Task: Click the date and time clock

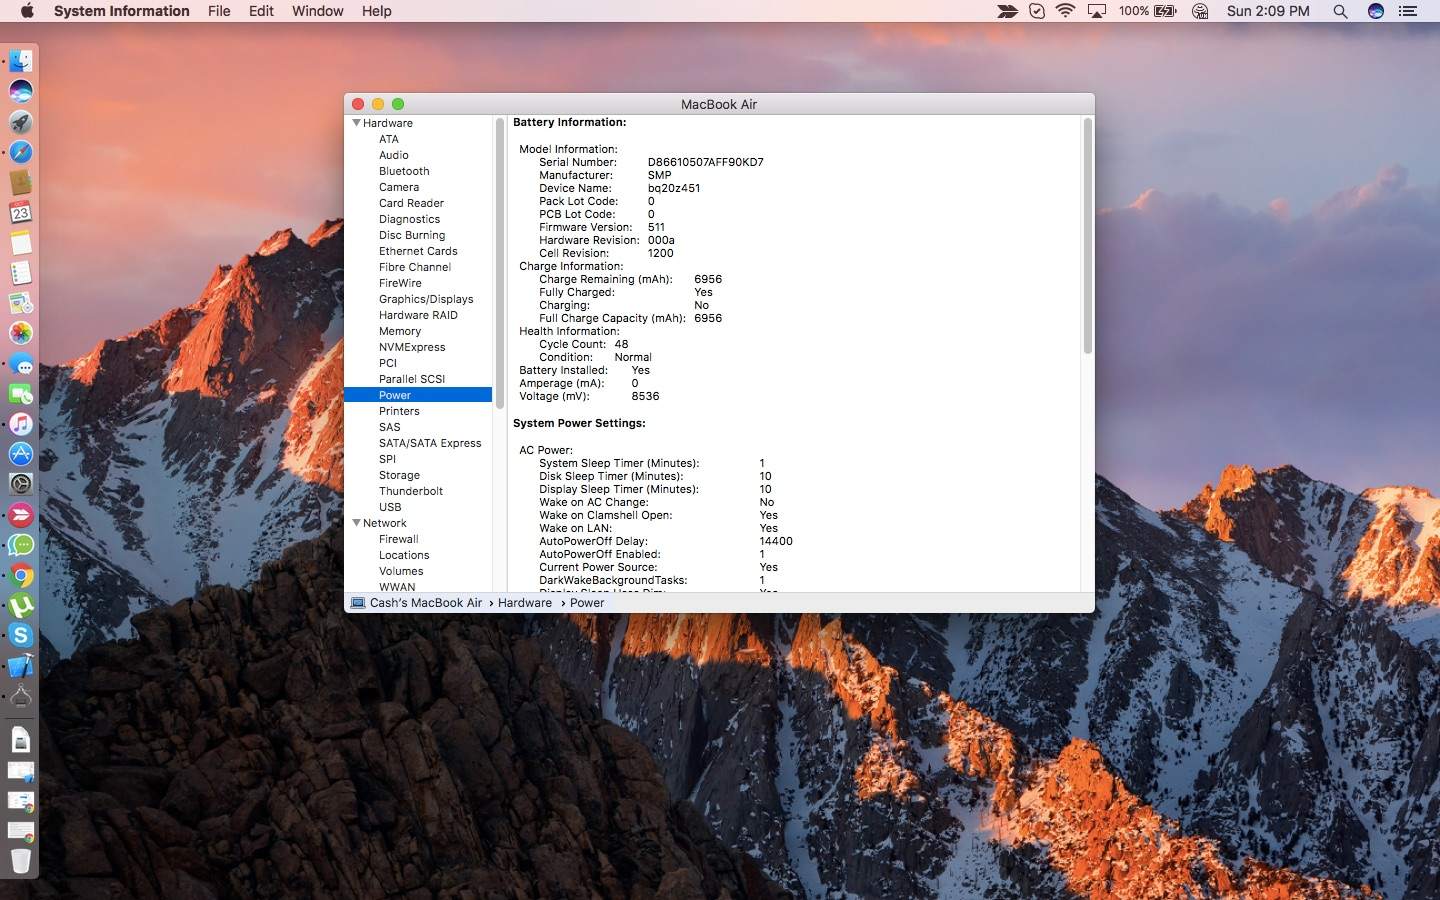Action: click(x=1268, y=11)
